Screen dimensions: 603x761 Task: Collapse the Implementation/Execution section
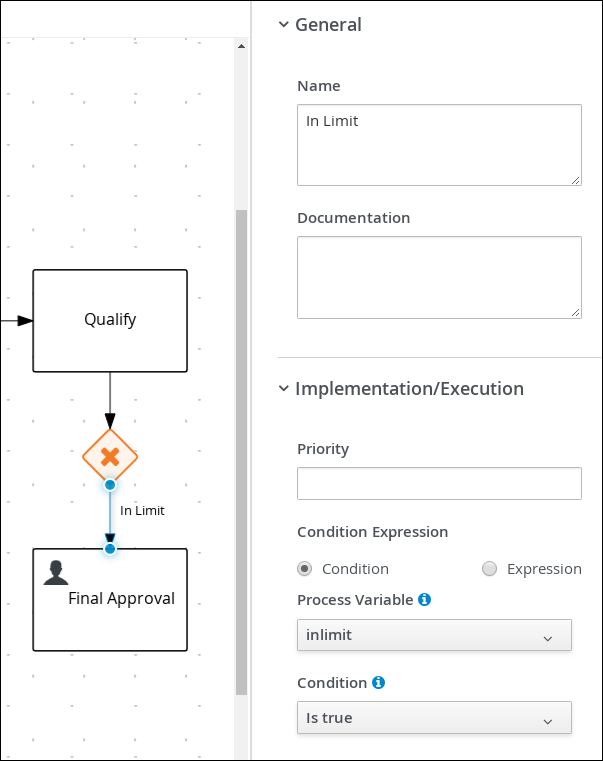click(284, 389)
